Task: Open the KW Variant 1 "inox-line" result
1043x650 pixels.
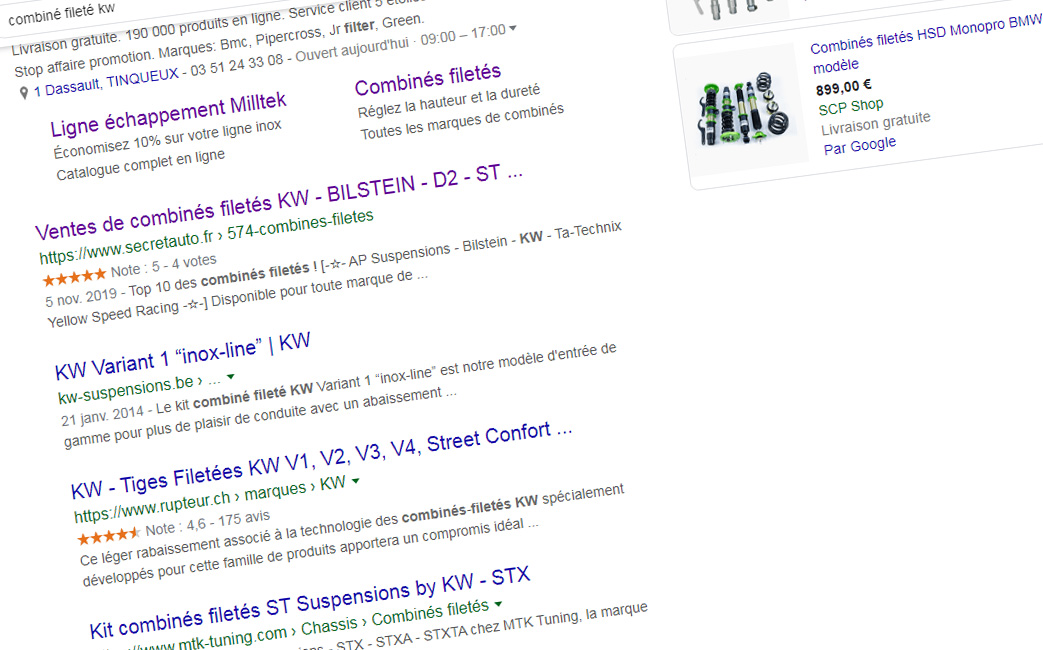Action: click(183, 356)
